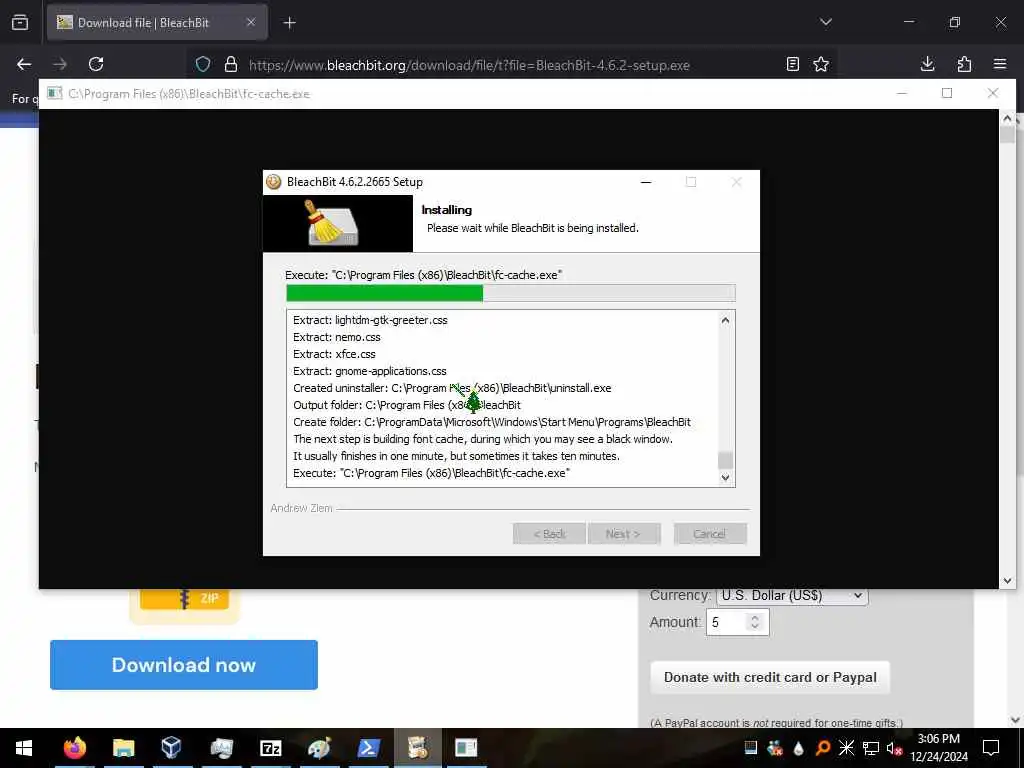The height and width of the screenshot is (768, 1024).
Task: Select log line 'Extract: nemo.css'
Action: coord(336,337)
